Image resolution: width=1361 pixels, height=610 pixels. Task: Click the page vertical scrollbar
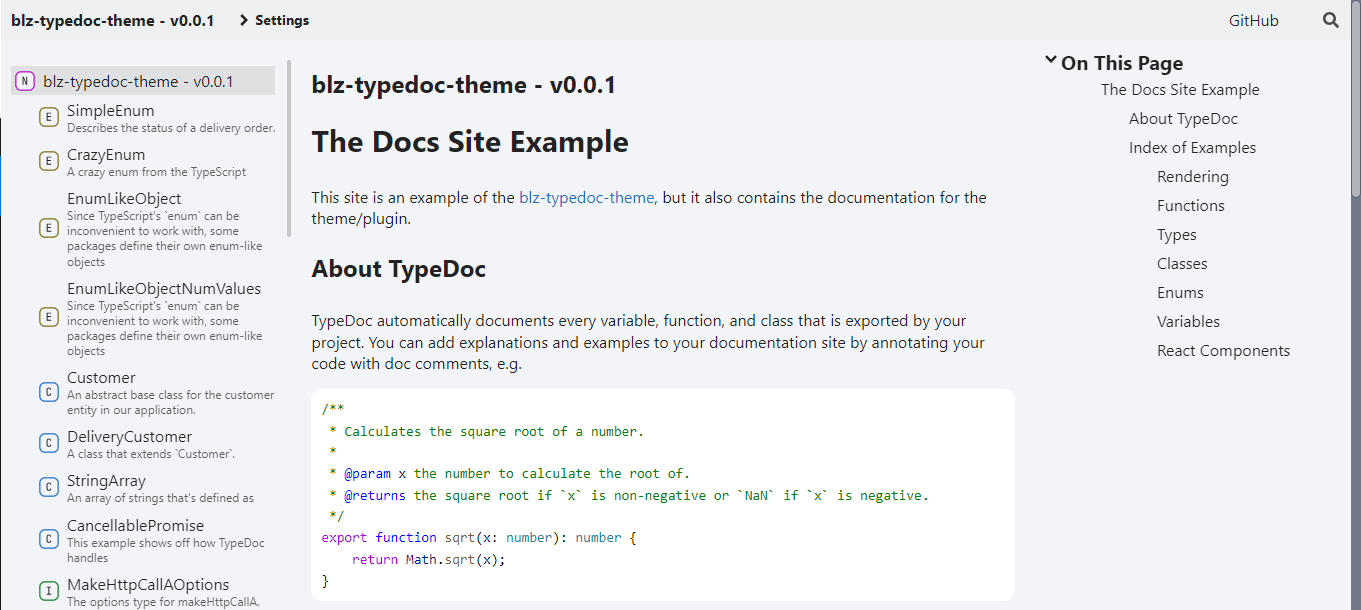coord(1356,100)
